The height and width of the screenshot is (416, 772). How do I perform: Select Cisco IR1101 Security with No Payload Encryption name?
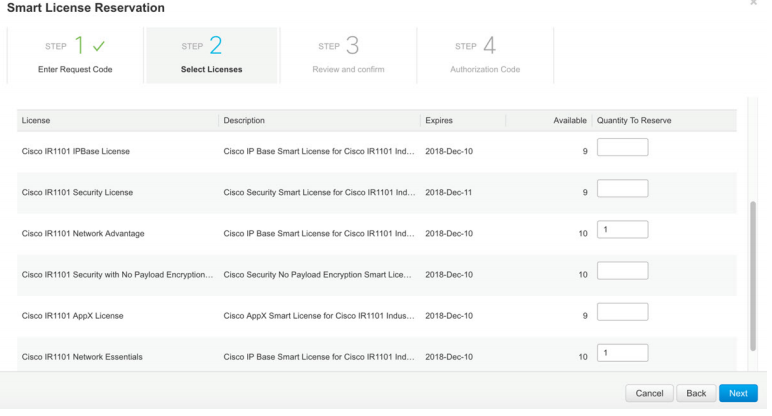tap(117, 274)
